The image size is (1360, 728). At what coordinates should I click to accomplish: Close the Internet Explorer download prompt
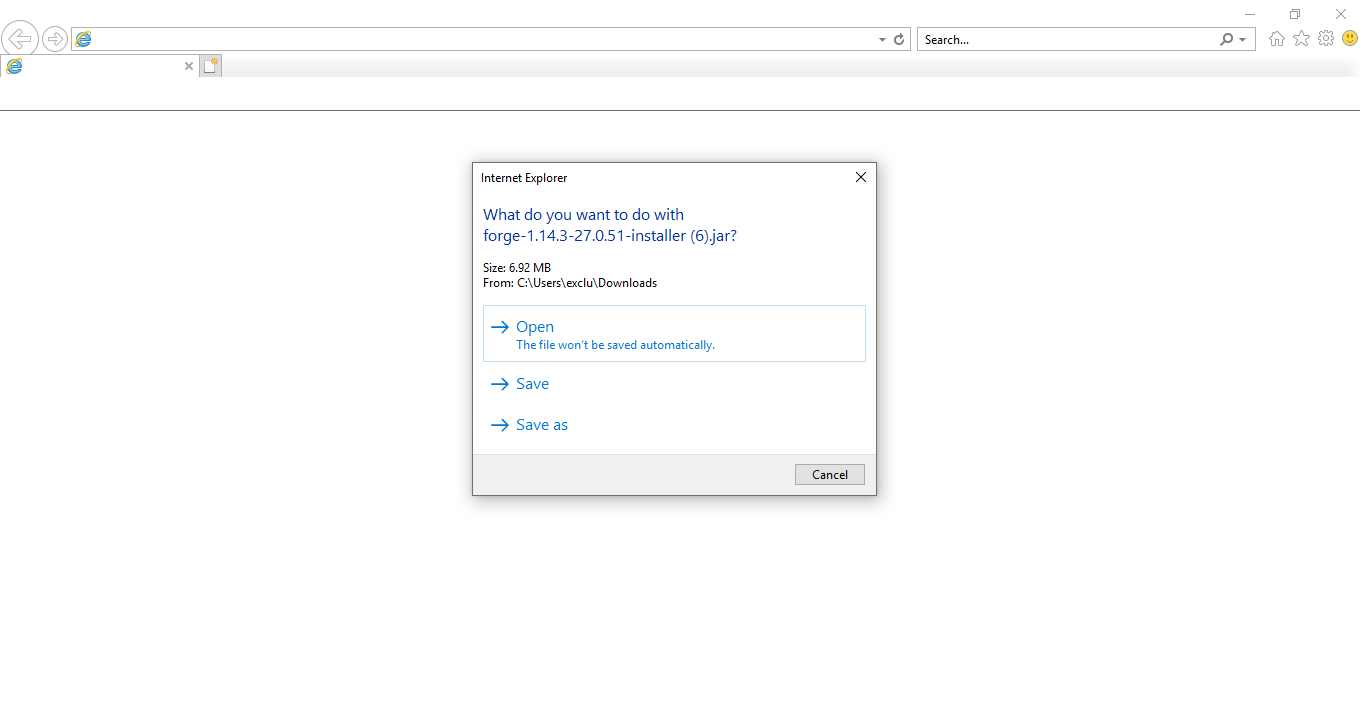860,177
